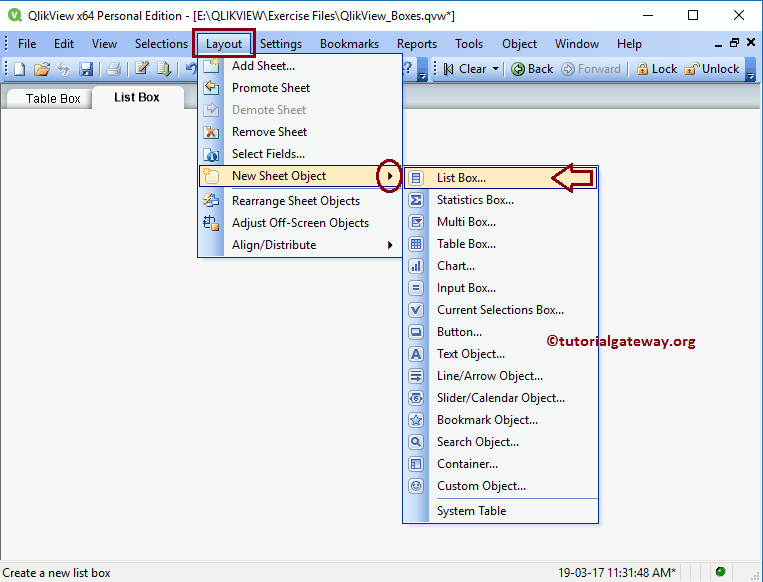Click the Multi Box icon

pyautogui.click(x=416, y=222)
